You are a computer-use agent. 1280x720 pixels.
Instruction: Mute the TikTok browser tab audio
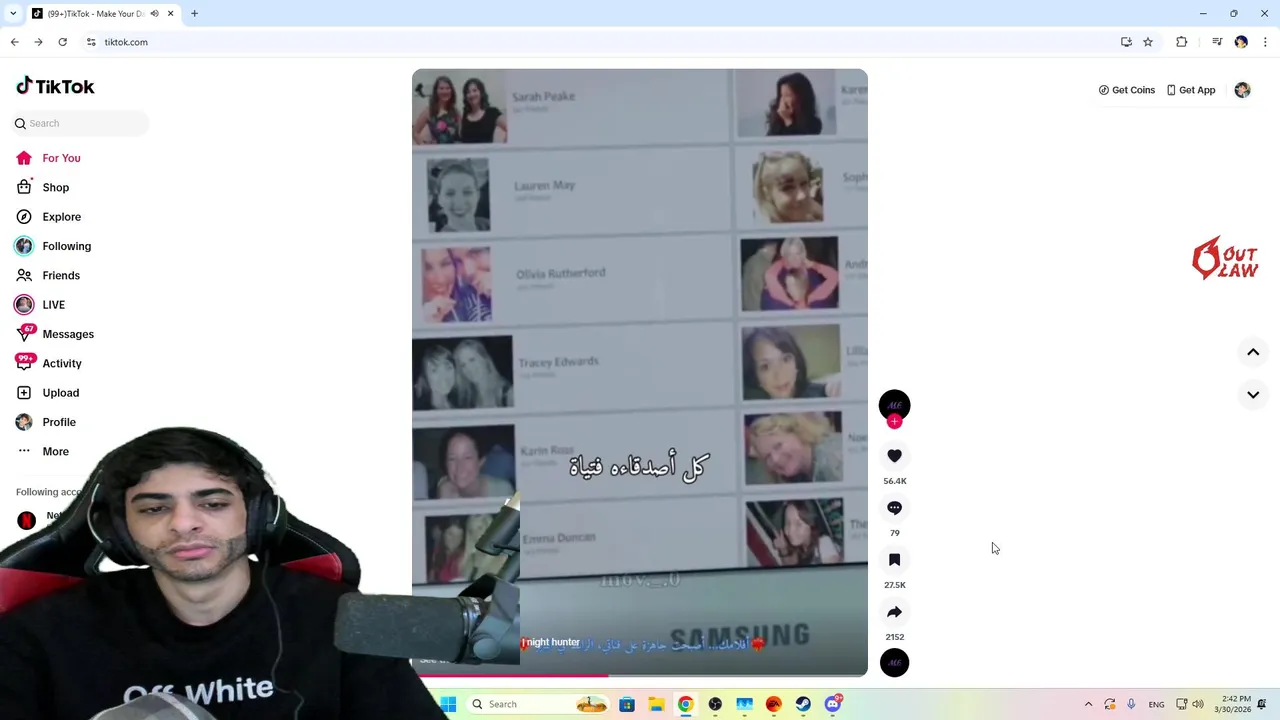[154, 14]
